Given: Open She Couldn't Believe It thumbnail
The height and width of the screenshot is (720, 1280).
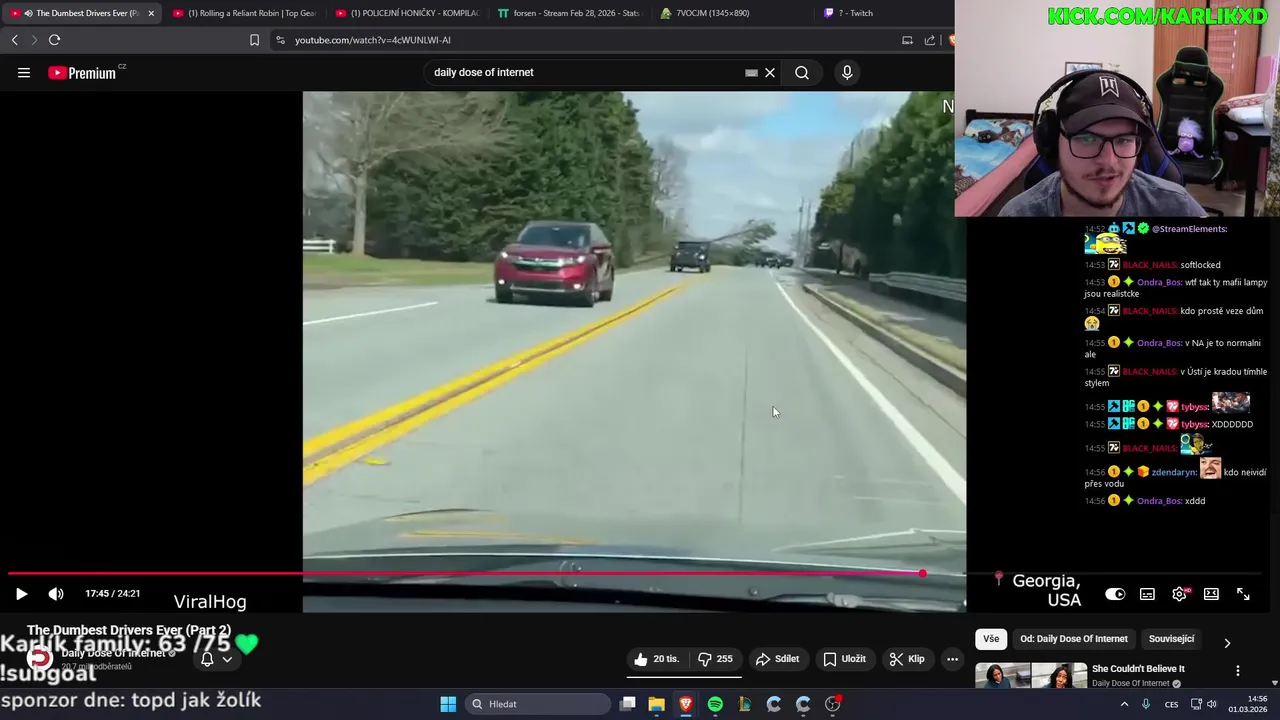Looking at the screenshot, I should [x=1031, y=676].
